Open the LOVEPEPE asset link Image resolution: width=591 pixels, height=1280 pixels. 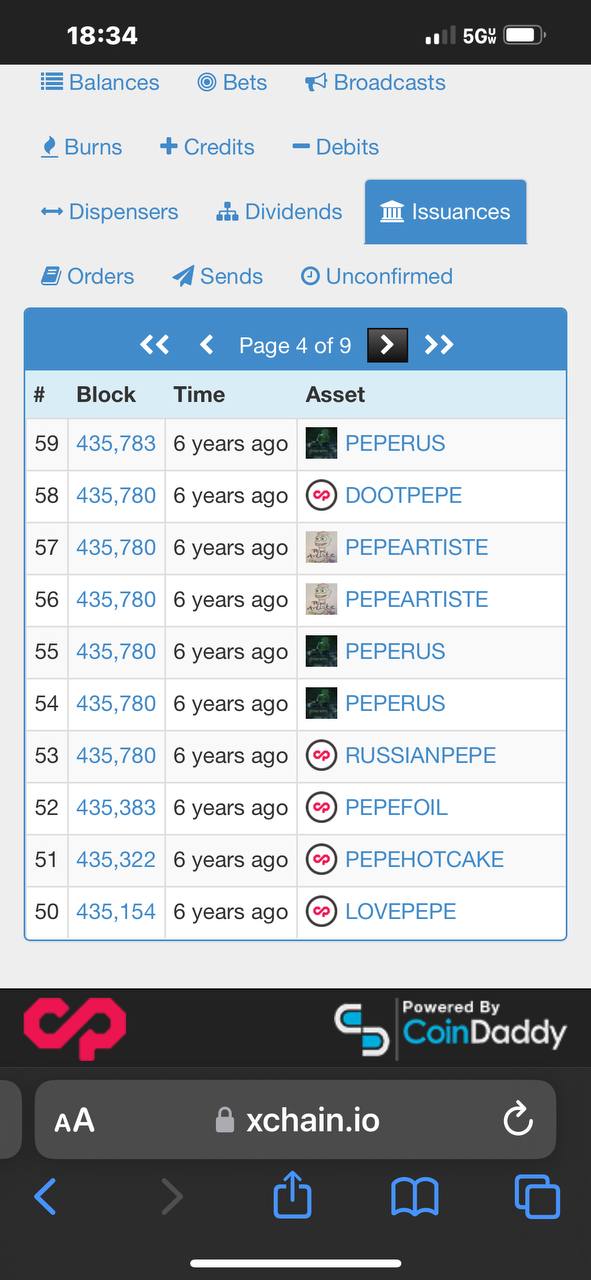coord(400,912)
